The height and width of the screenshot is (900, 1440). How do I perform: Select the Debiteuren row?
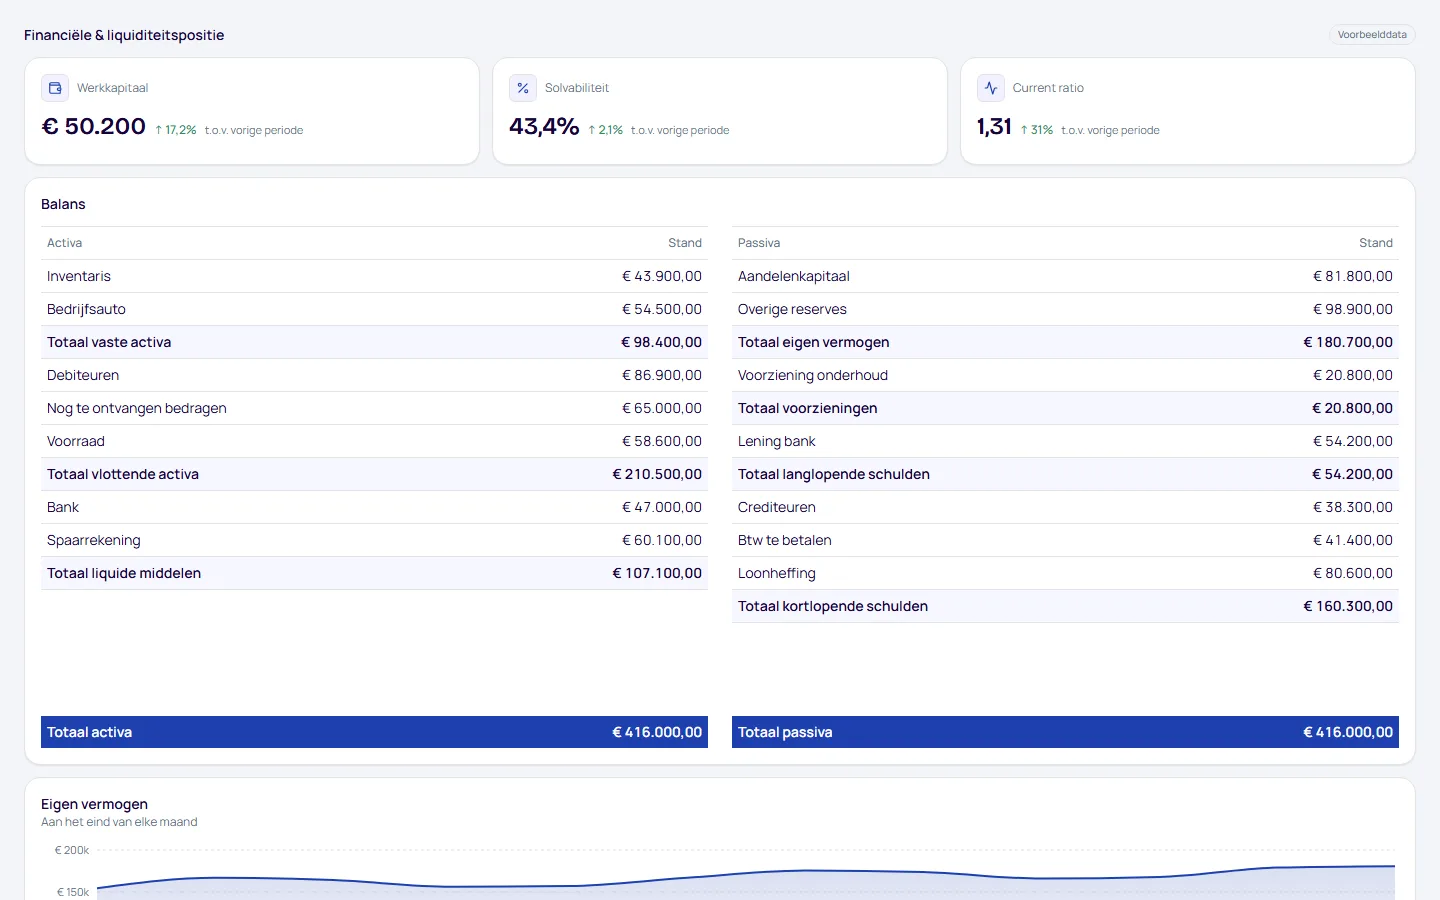[x=374, y=375]
